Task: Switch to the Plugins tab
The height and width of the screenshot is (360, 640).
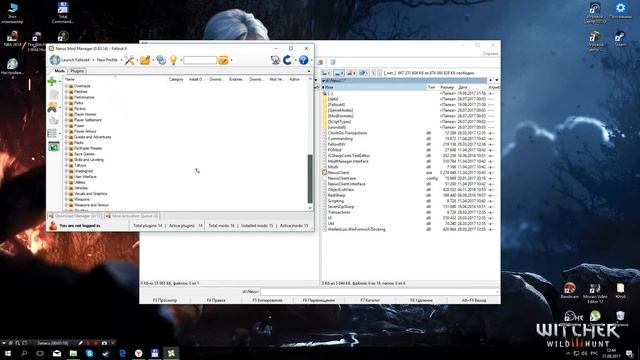Action: pyautogui.click(x=77, y=71)
